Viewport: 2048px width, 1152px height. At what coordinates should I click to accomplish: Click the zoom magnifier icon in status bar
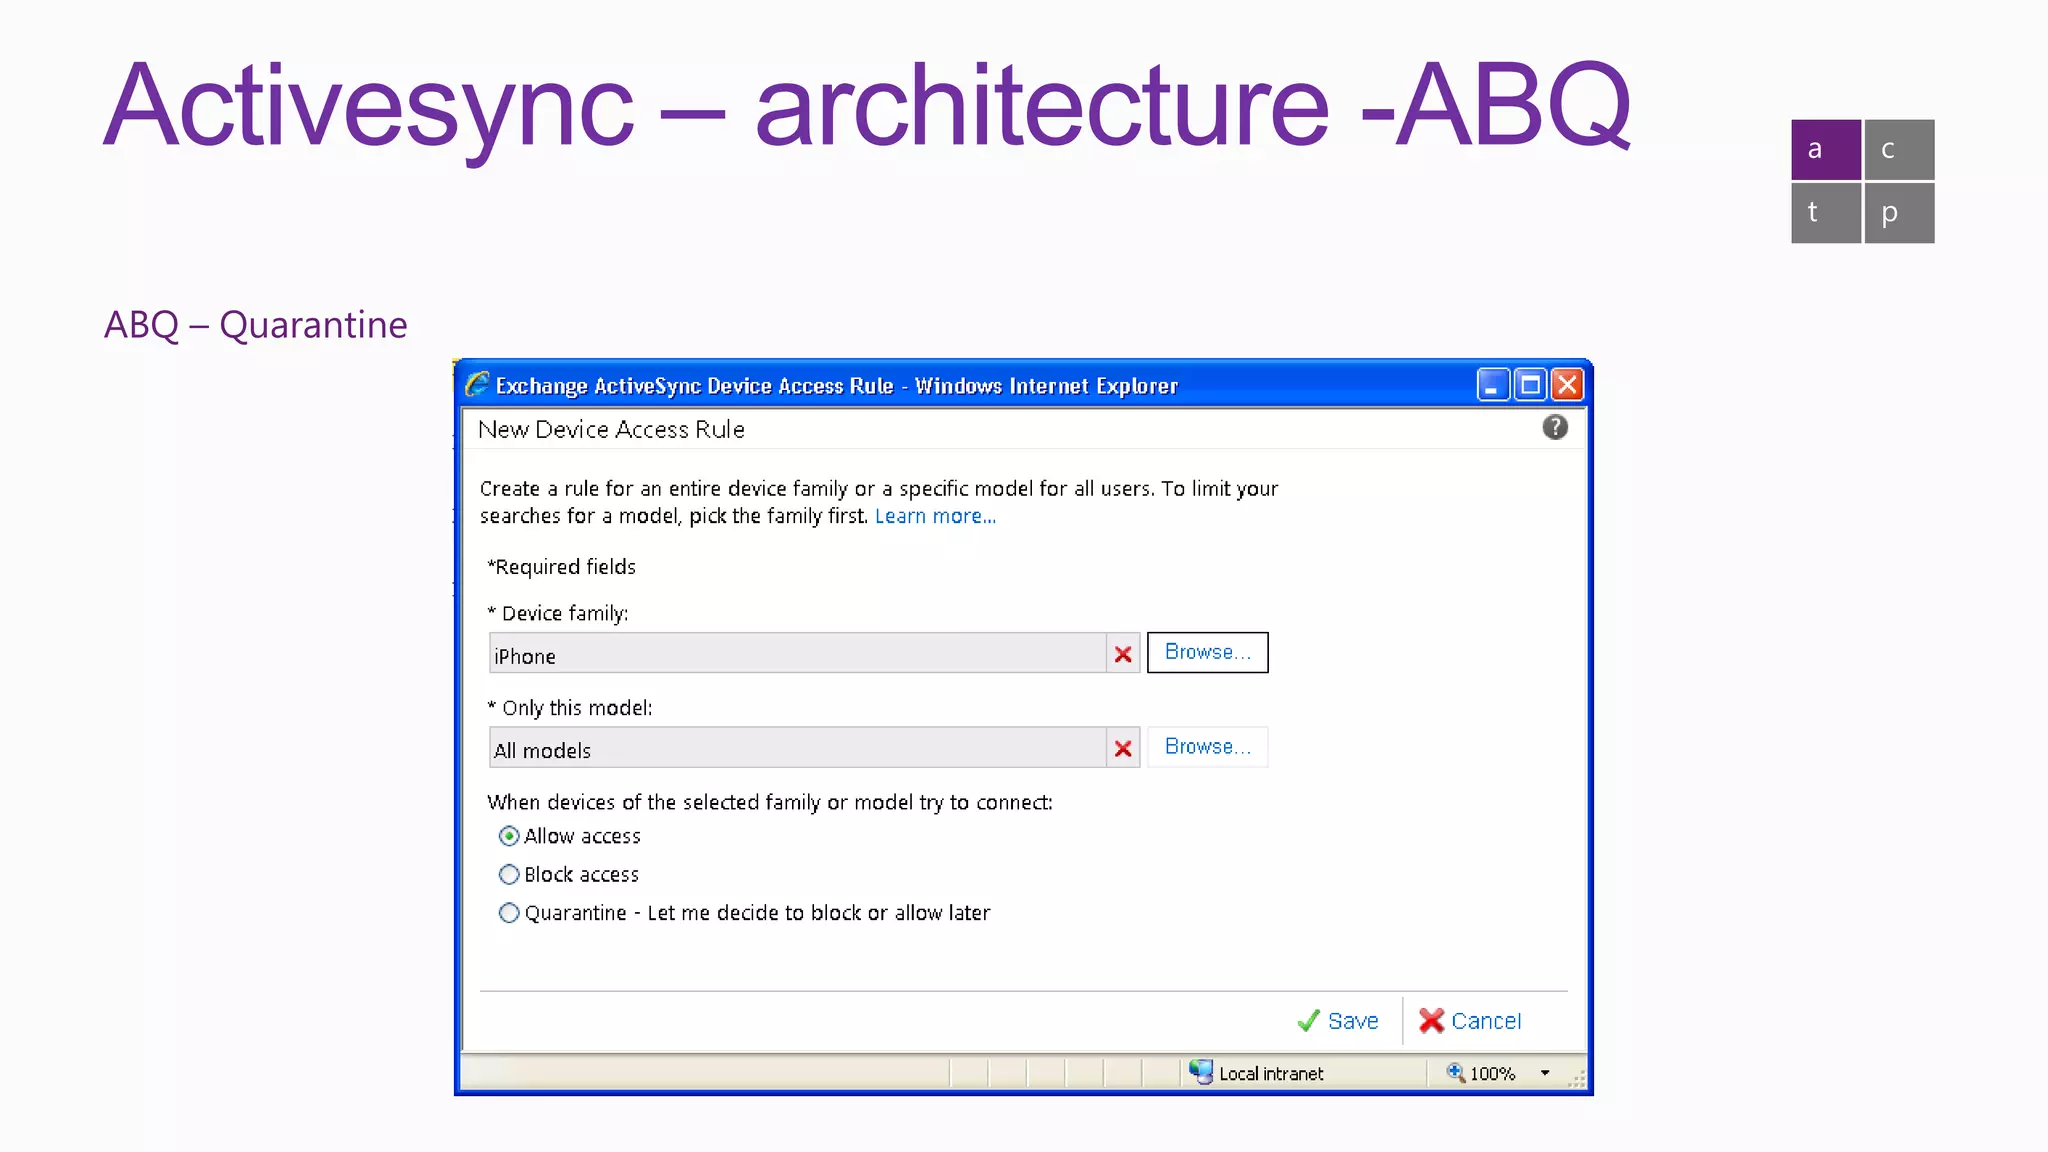(1455, 1072)
